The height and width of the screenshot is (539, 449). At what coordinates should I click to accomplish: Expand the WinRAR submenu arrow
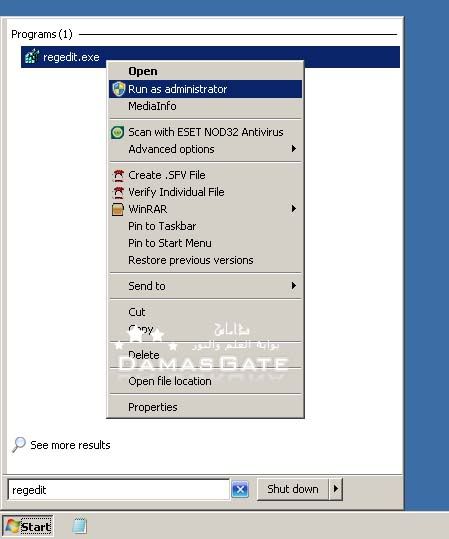pyautogui.click(x=294, y=209)
